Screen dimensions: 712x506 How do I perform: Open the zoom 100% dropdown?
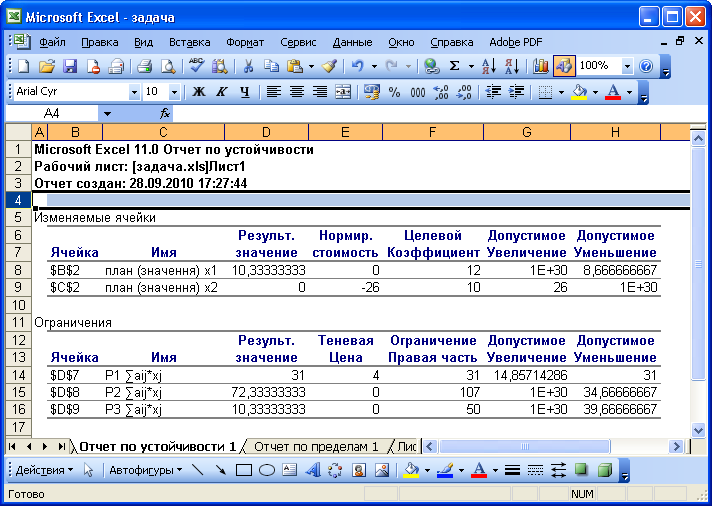click(627, 66)
